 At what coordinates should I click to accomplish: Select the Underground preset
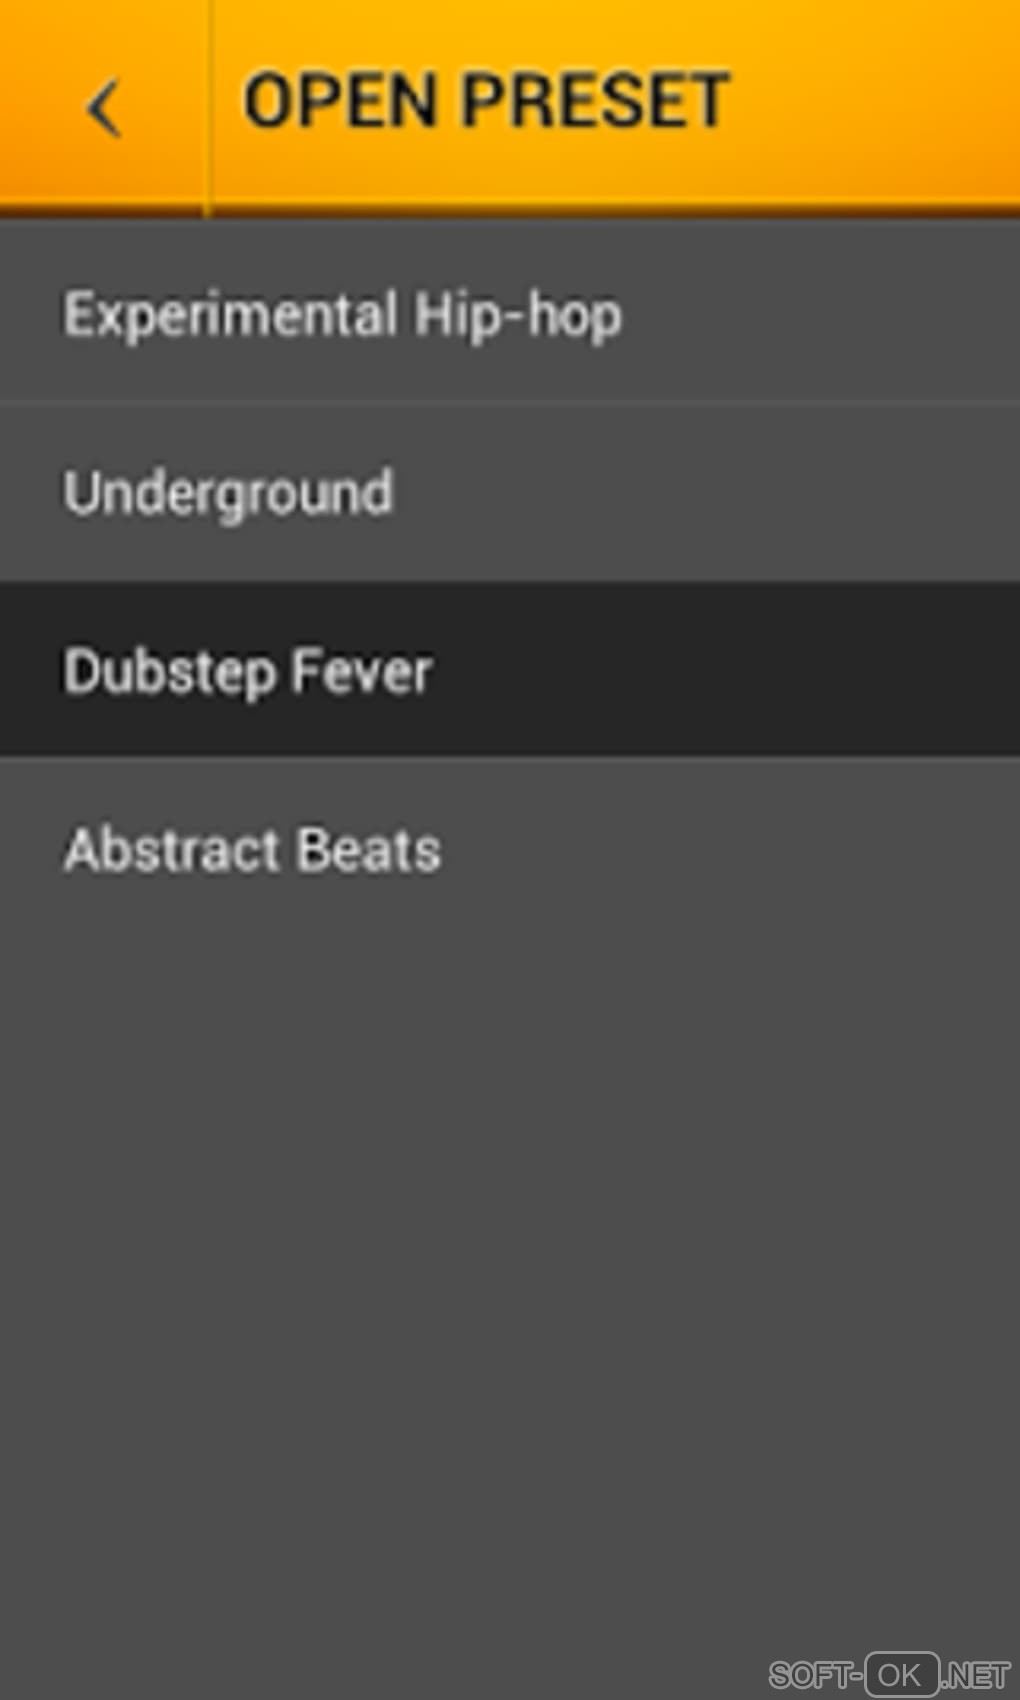[x=228, y=492]
